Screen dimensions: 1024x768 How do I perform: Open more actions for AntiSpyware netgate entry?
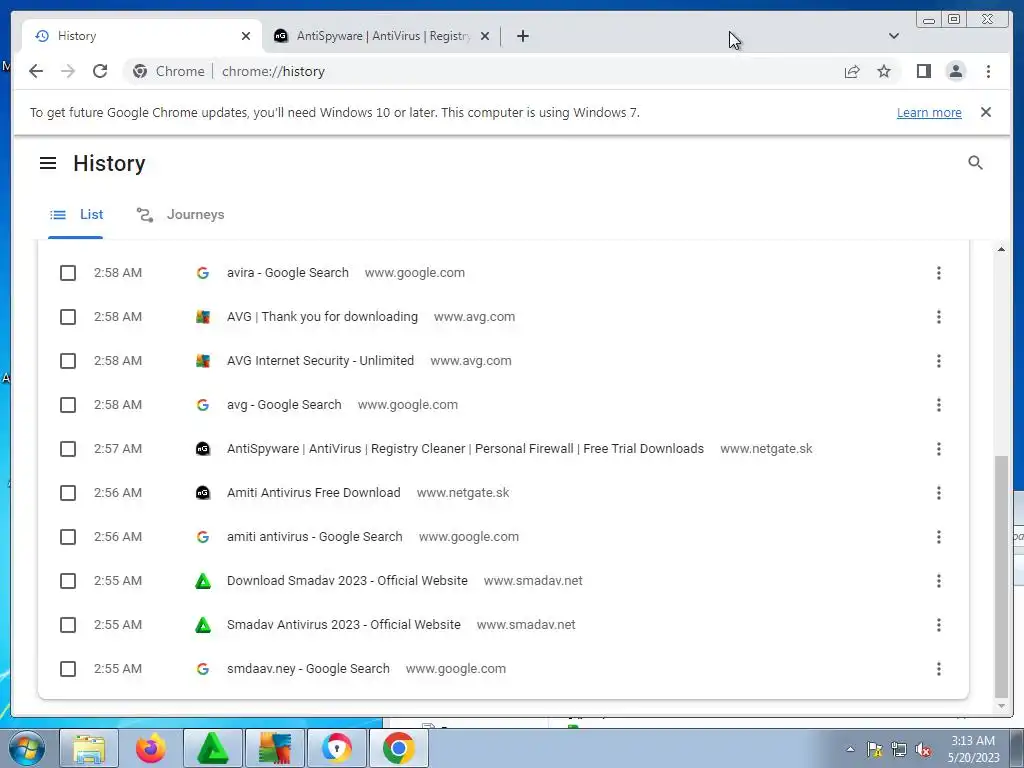point(938,449)
